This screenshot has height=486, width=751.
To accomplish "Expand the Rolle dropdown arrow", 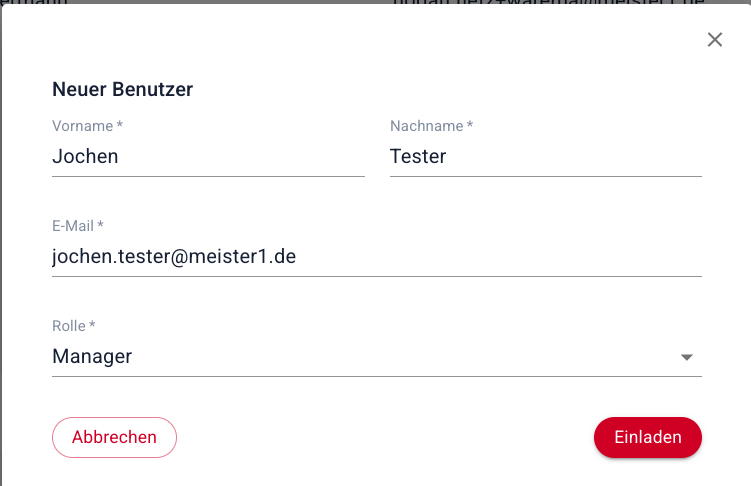I will 686,357.
